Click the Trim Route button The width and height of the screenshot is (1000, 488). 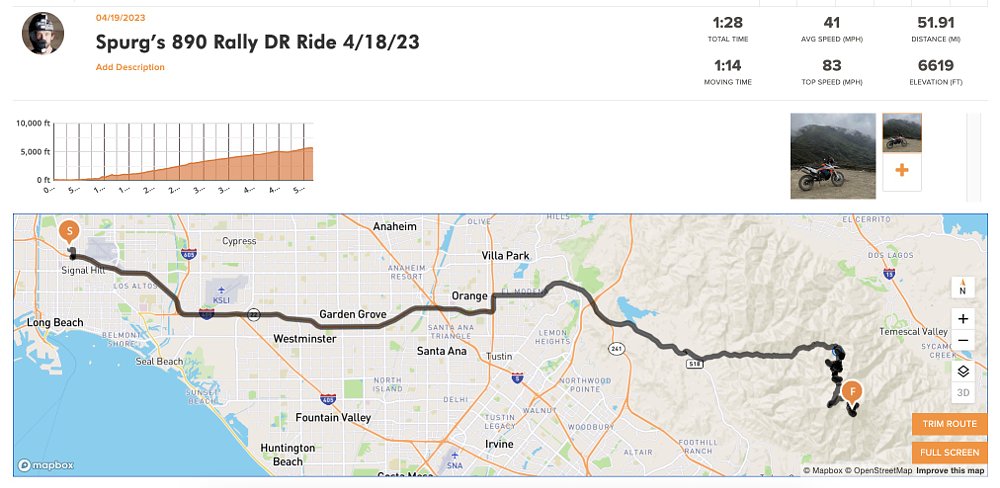click(x=949, y=424)
